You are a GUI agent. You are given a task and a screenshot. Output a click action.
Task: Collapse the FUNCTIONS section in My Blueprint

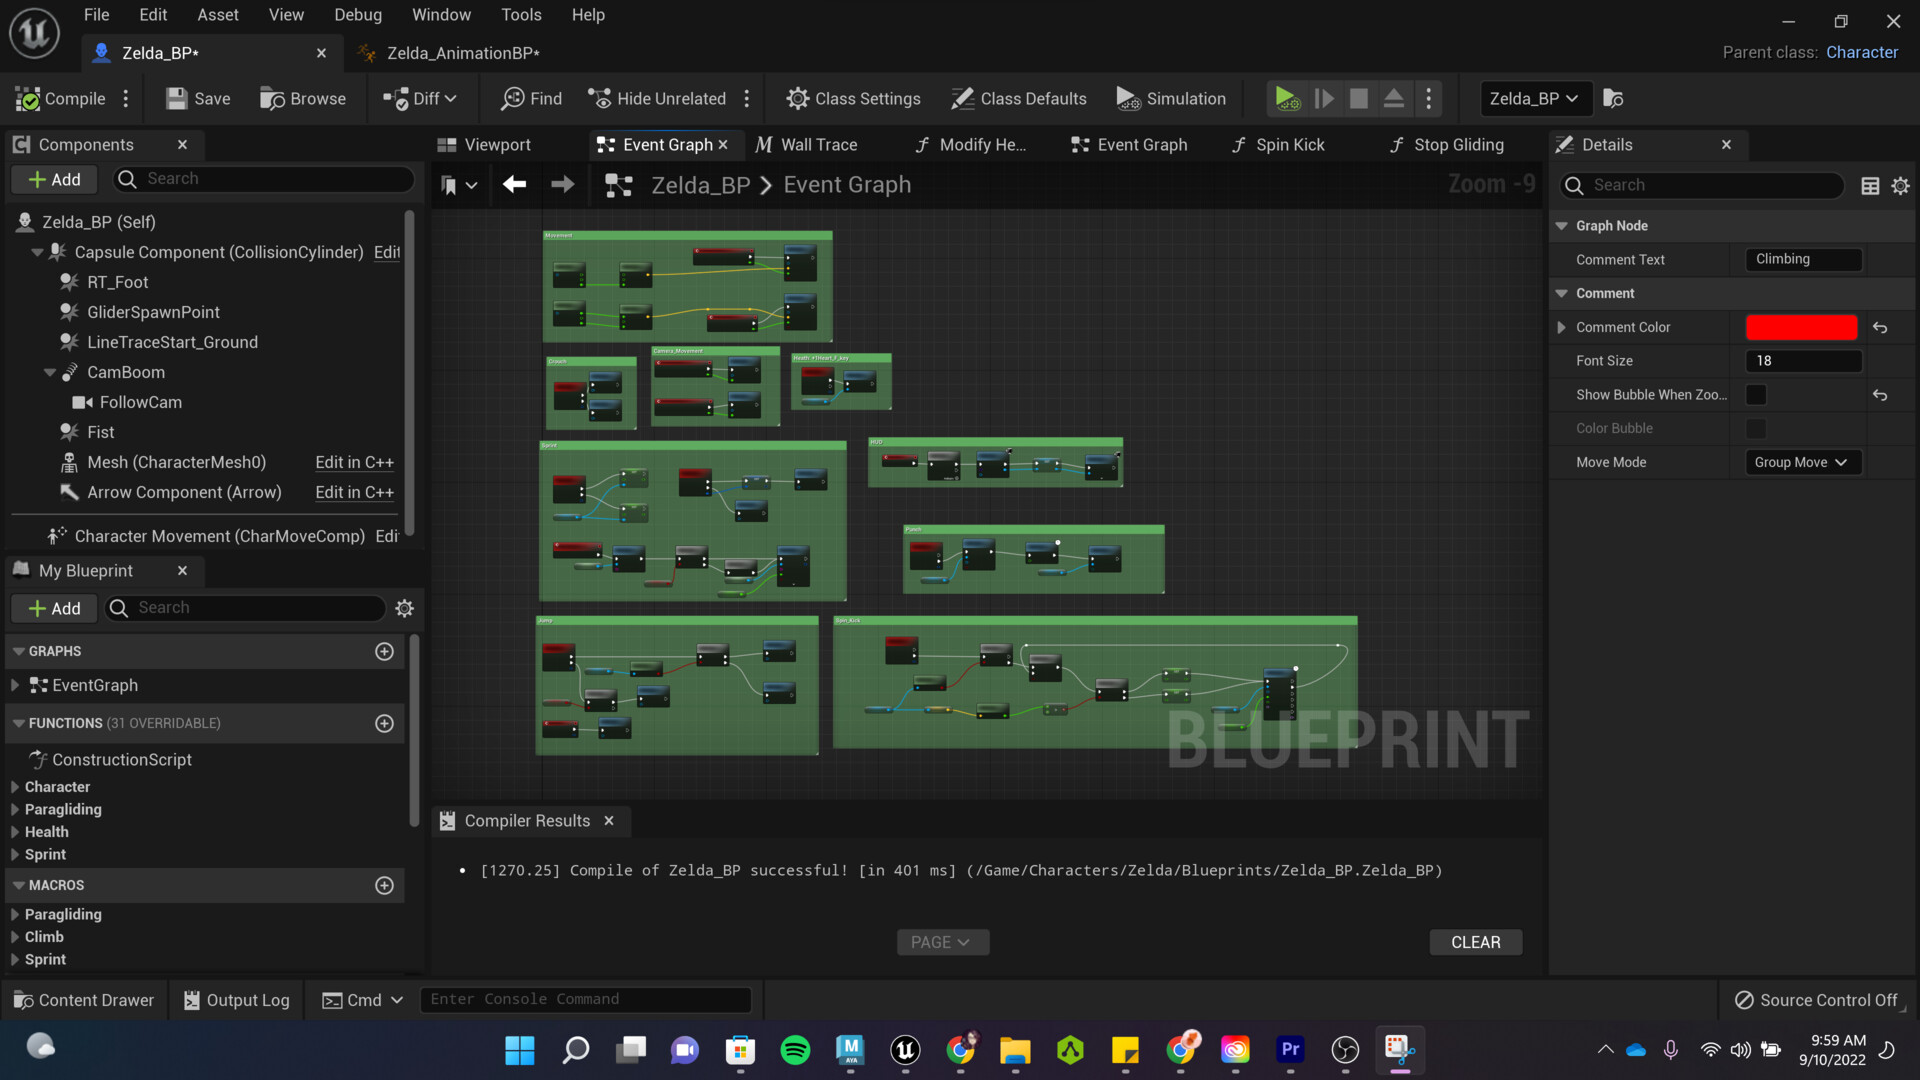tap(20, 723)
